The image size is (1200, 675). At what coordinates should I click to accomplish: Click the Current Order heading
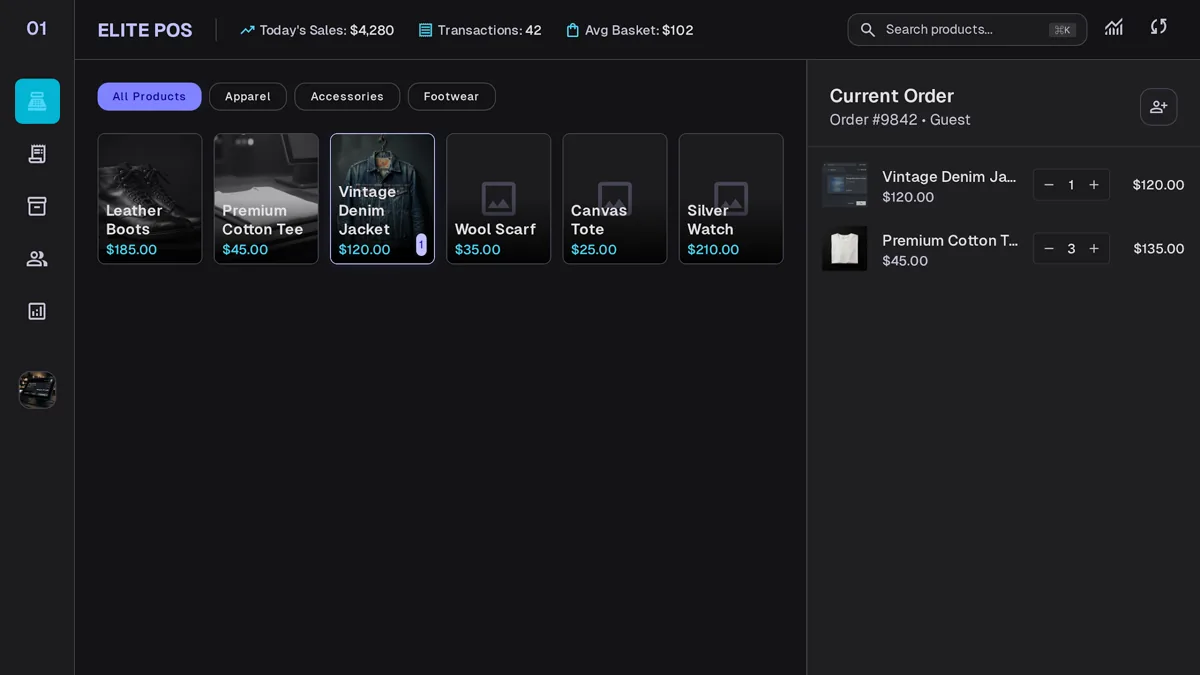tap(892, 96)
